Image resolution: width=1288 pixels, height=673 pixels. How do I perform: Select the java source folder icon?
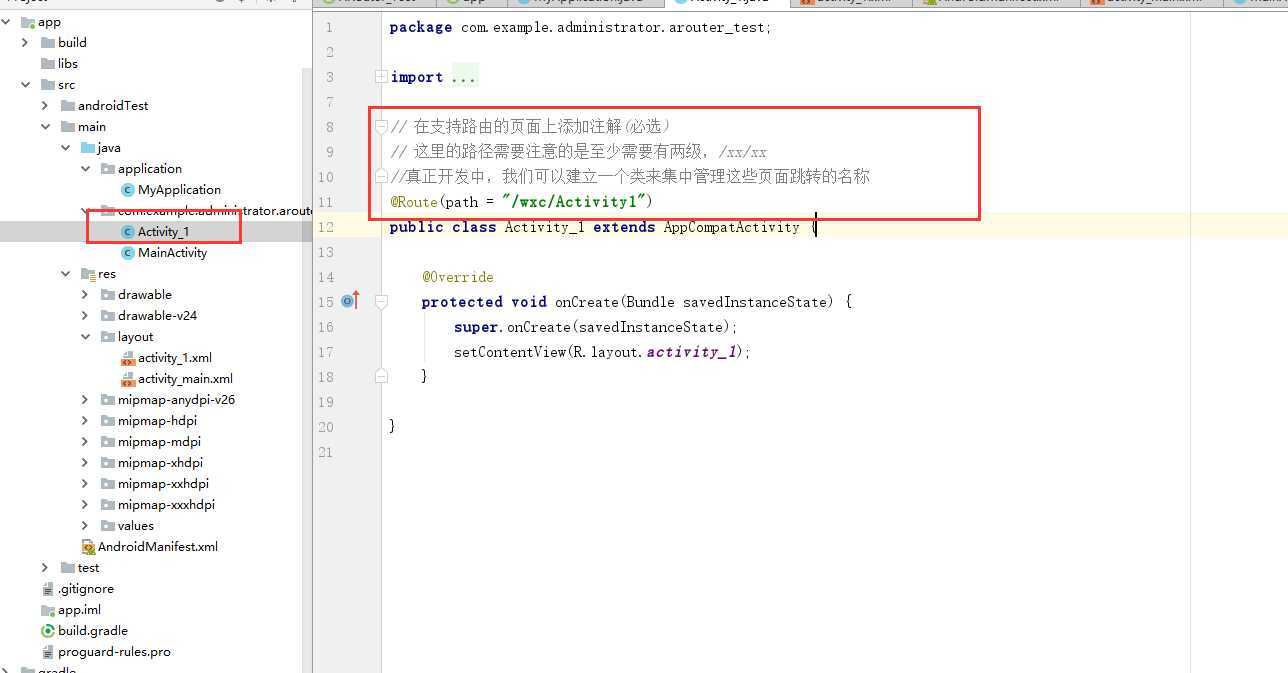pos(88,148)
